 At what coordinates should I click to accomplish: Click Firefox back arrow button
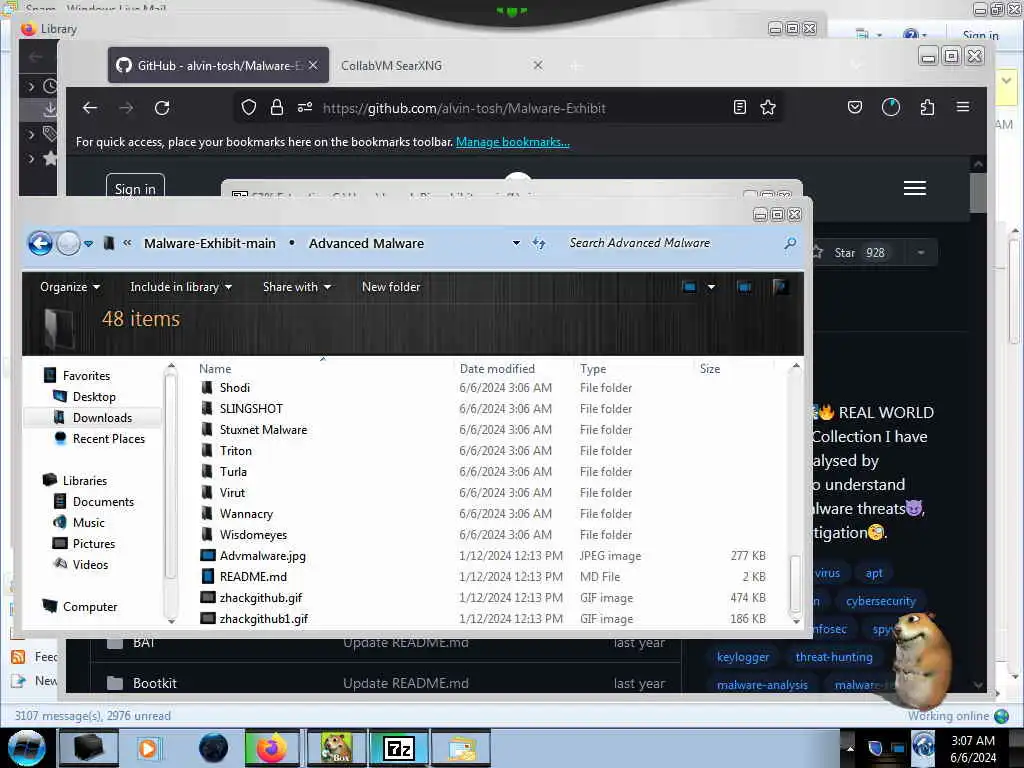point(90,108)
